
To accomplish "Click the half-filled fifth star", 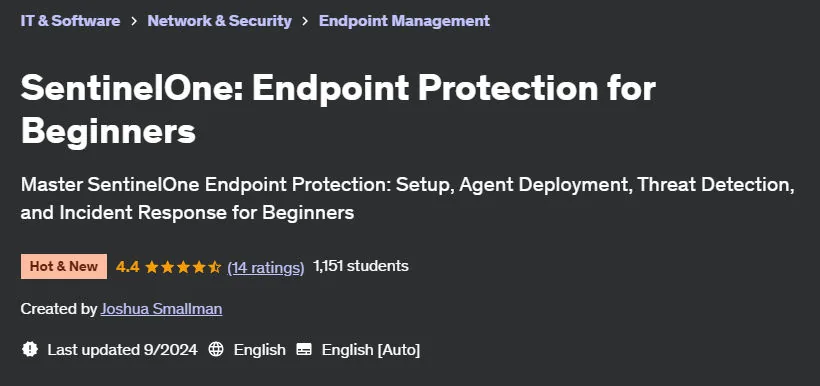I will pos(214,267).
